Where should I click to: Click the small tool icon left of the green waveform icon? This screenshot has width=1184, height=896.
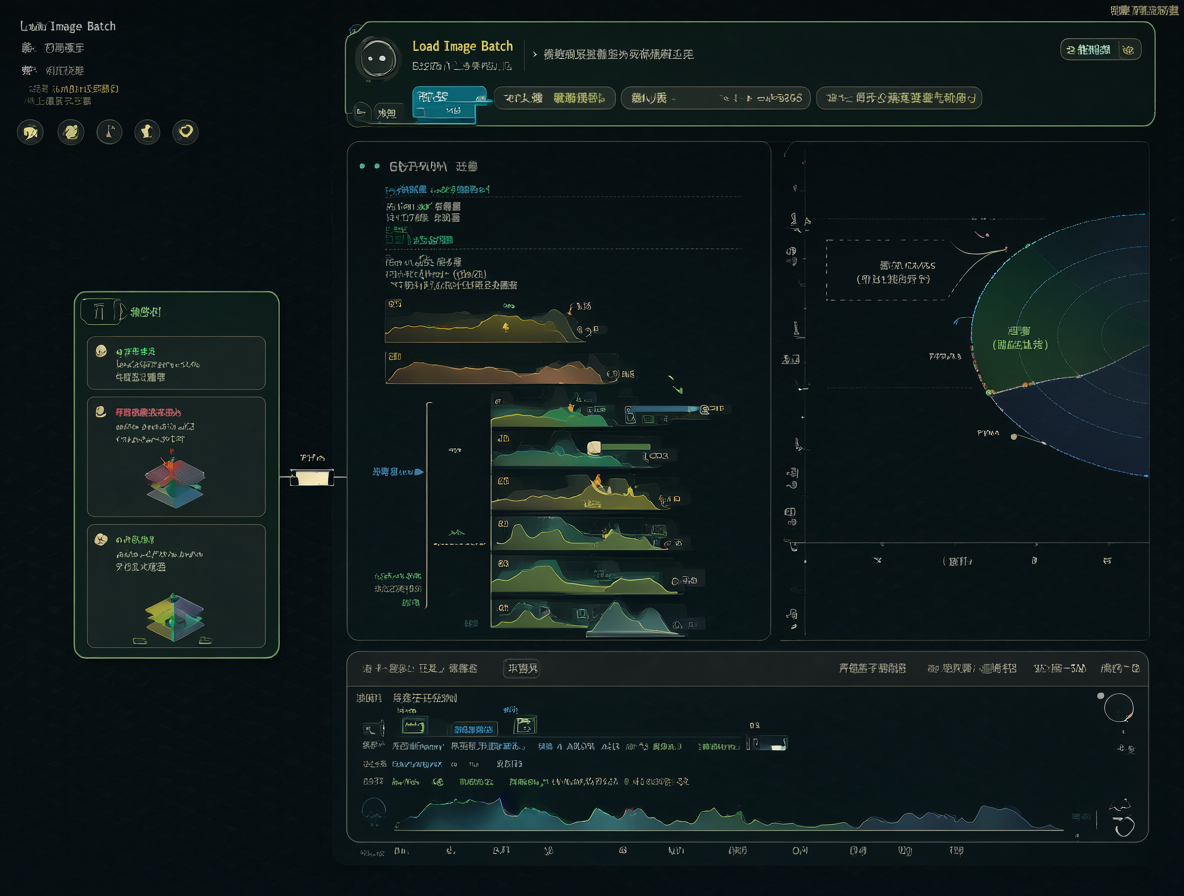(x=373, y=728)
